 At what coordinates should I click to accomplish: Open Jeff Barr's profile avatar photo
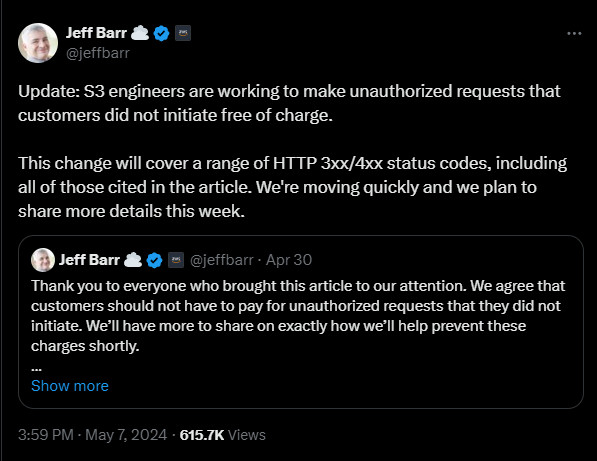click(x=38, y=43)
